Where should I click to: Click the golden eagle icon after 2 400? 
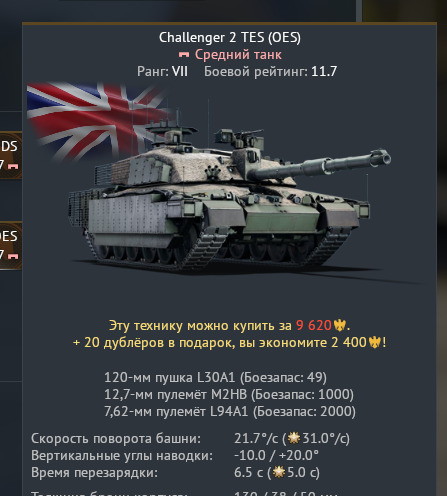374,343
